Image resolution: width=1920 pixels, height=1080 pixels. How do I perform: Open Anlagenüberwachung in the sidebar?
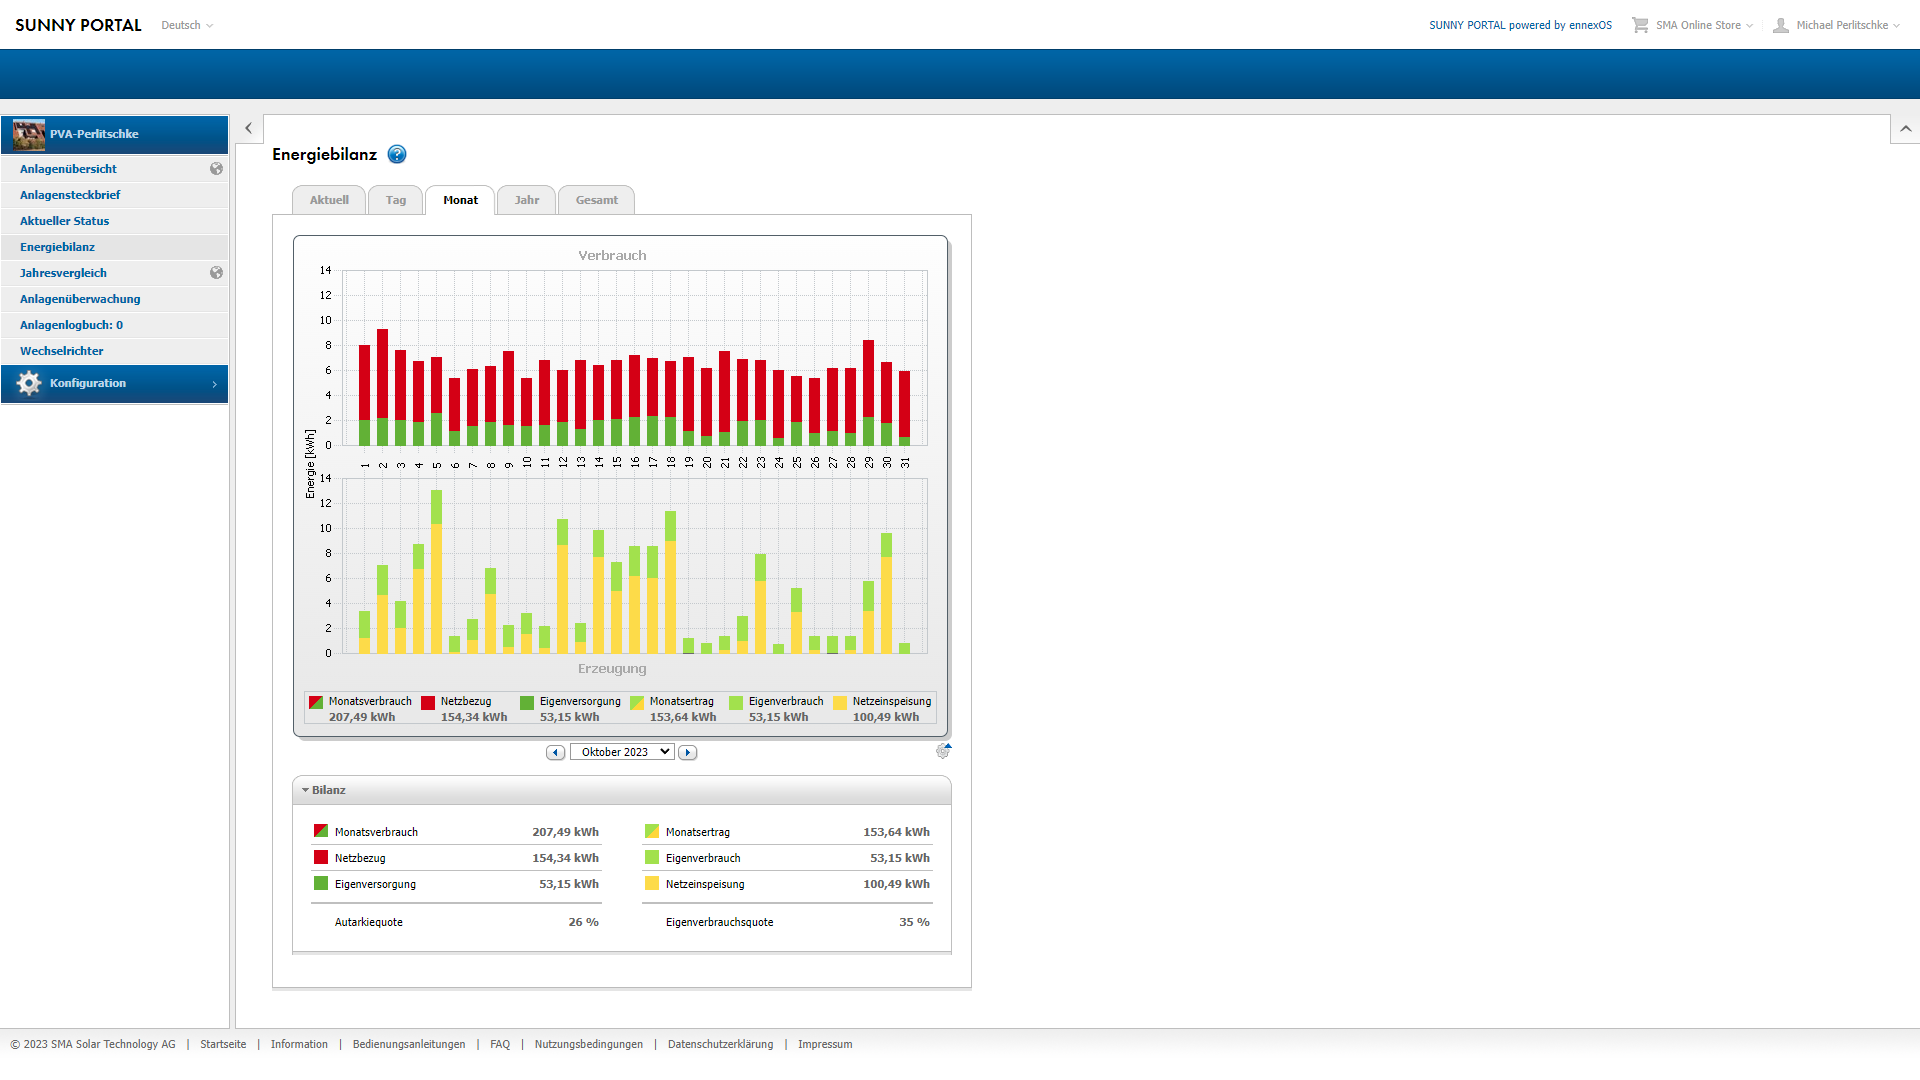(80, 299)
